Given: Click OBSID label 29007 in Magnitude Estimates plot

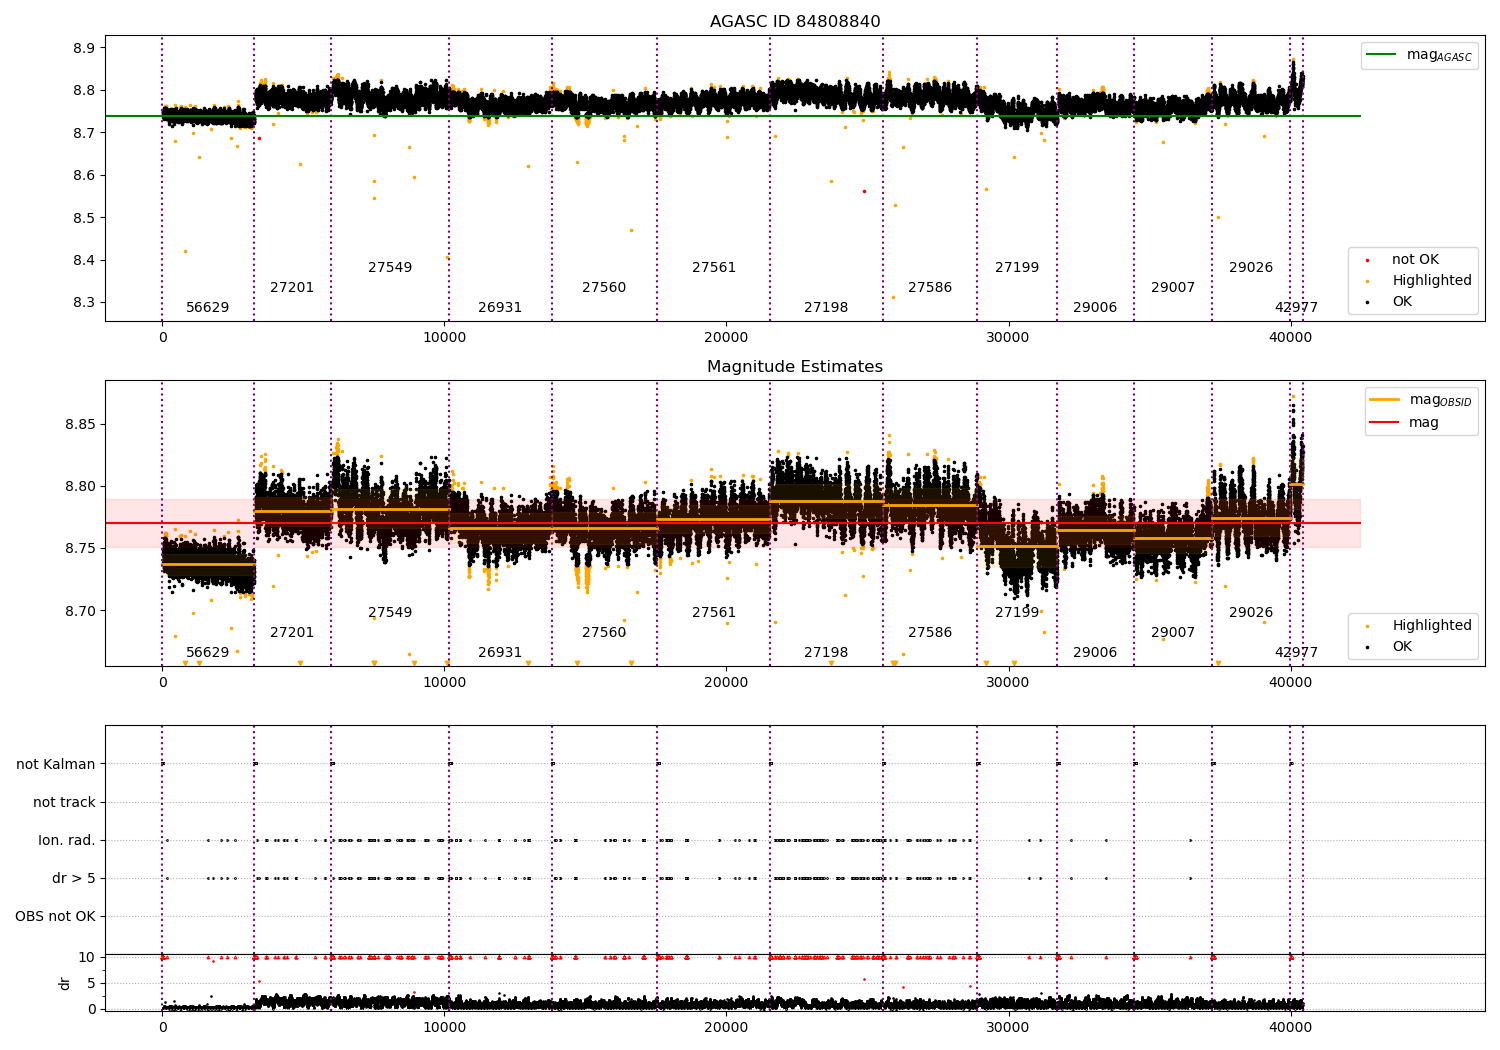Looking at the screenshot, I should 1173,633.
